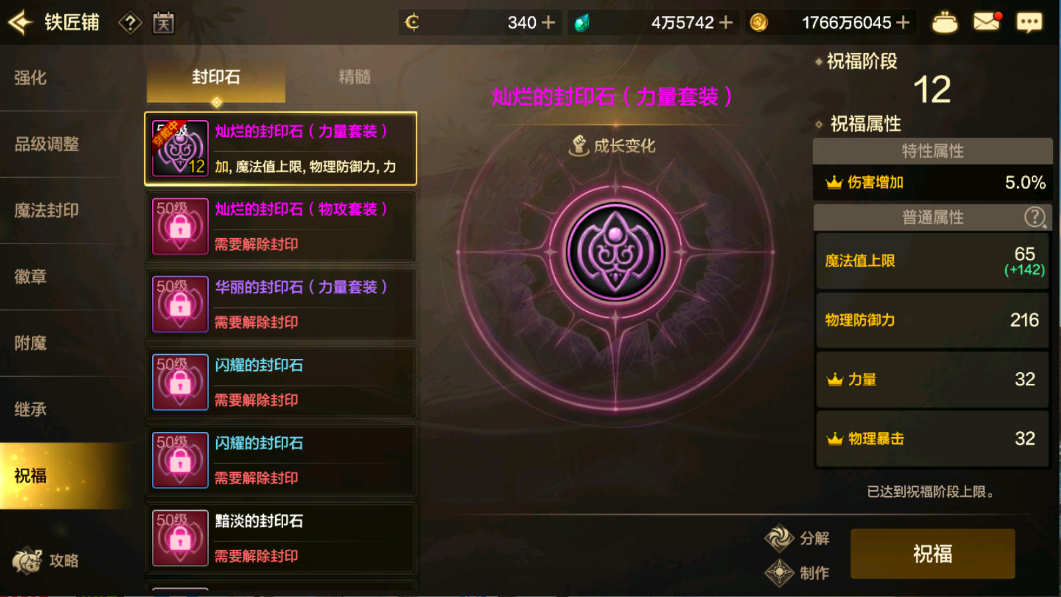
Task: Open 成长变化 growth change link
Action: point(612,146)
